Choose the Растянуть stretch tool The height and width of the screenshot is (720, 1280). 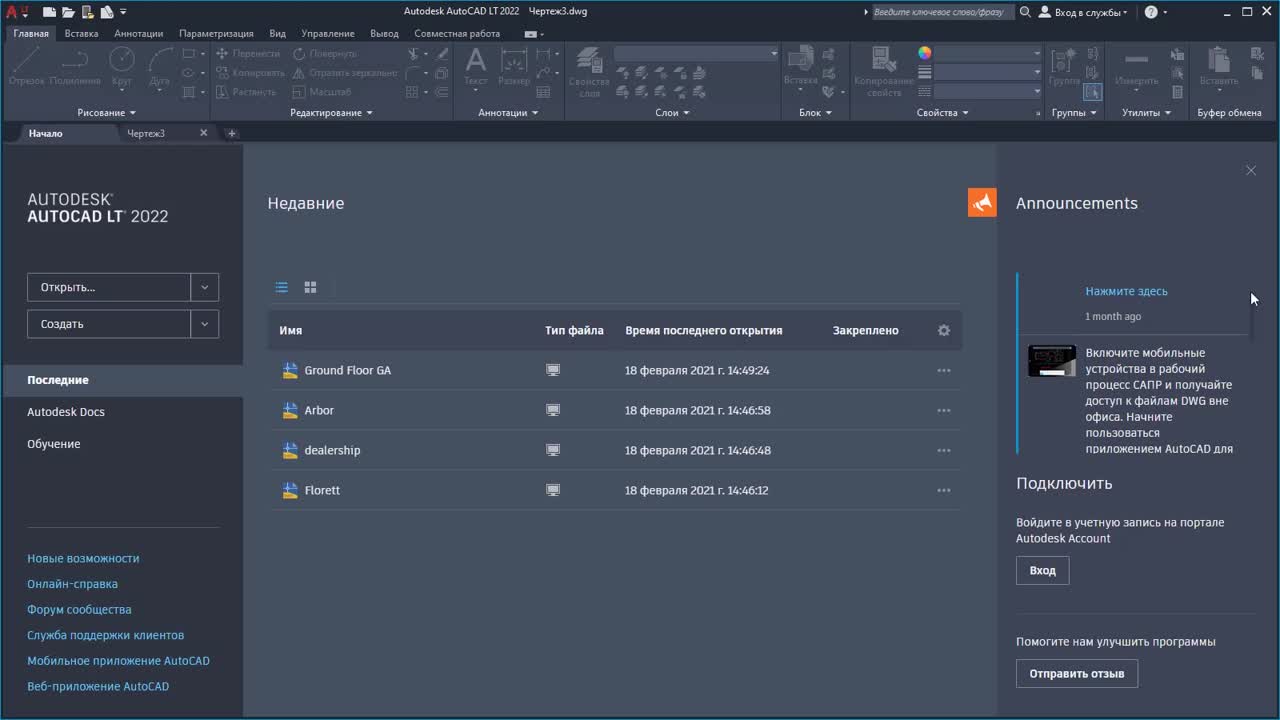[246, 92]
